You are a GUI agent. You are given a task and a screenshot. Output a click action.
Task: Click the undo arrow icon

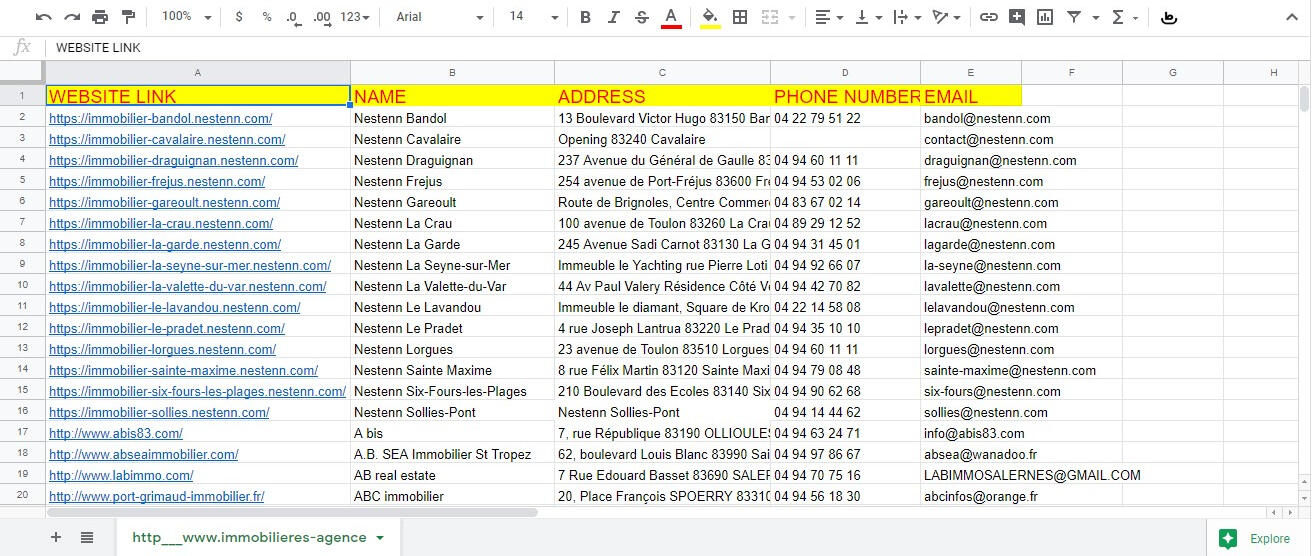[43, 17]
